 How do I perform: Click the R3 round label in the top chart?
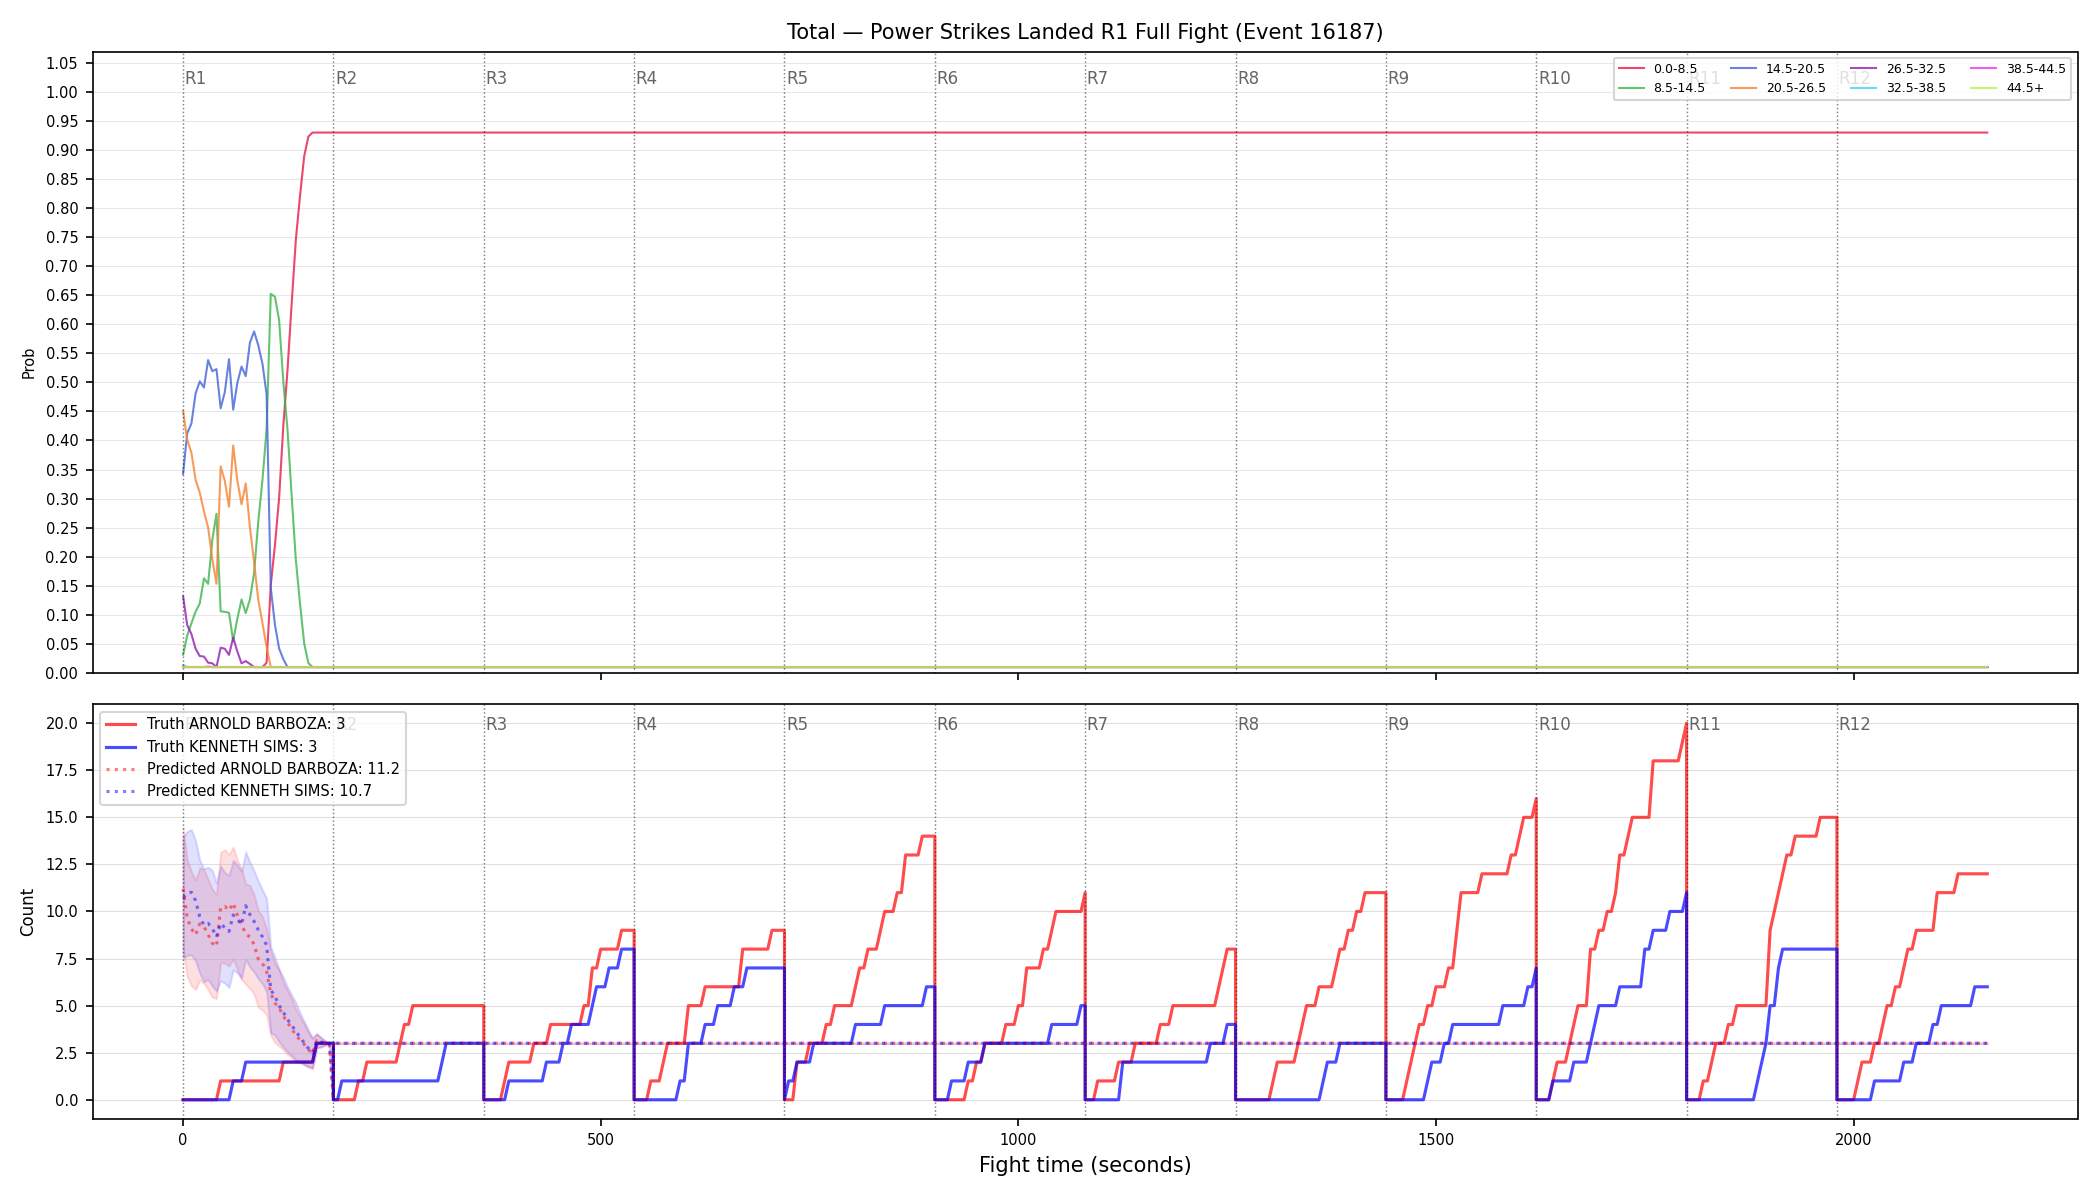(497, 78)
